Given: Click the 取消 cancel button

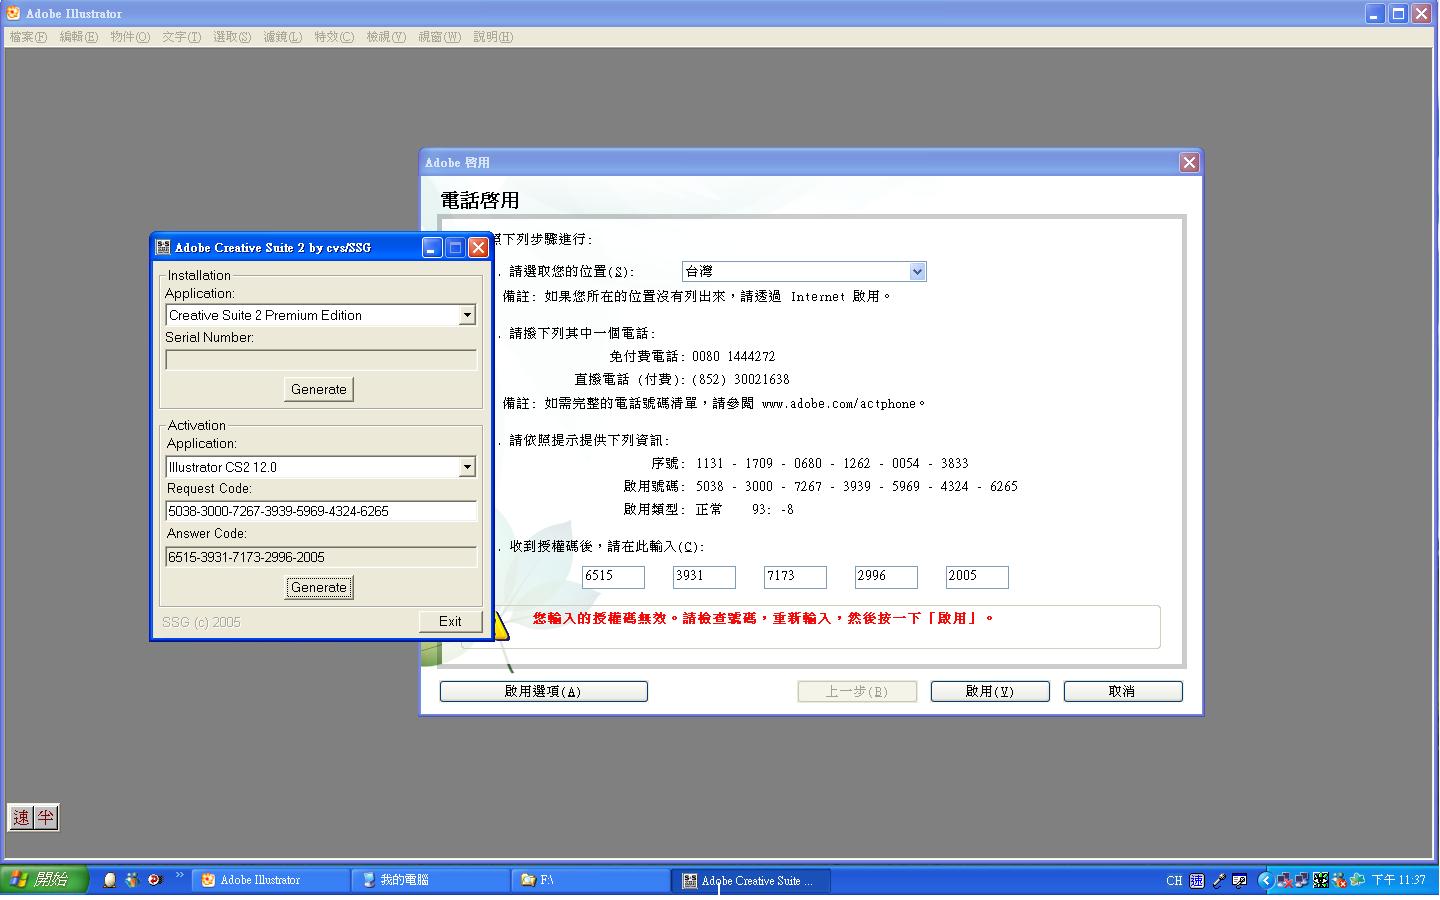Looking at the screenshot, I should (1123, 691).
